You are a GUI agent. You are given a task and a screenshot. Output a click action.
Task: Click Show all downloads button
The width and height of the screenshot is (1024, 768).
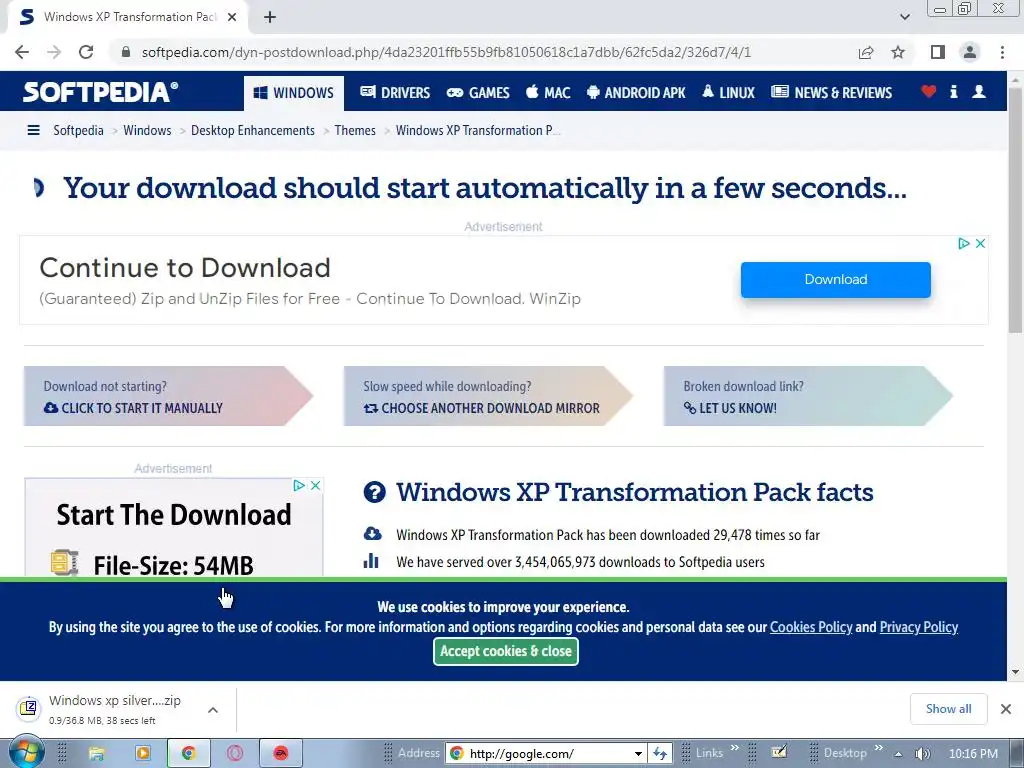[948, 709]
